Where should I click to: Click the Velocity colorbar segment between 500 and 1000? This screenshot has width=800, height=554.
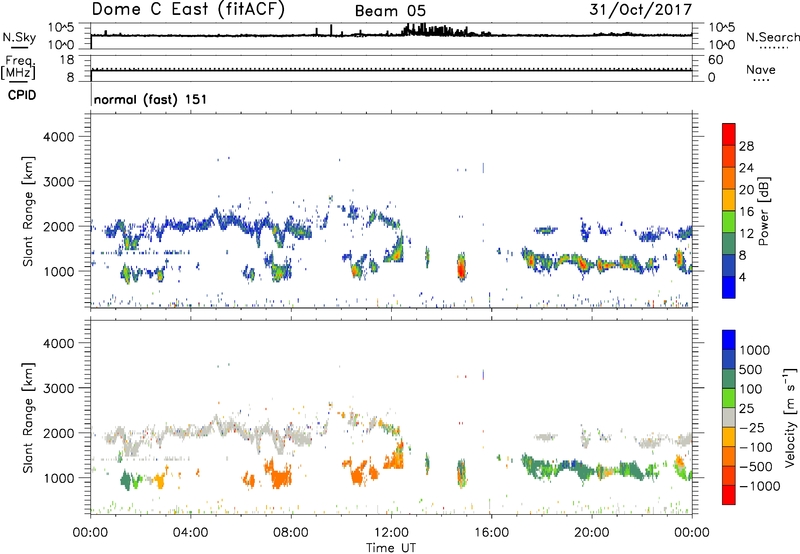click(x=729, y=359)
